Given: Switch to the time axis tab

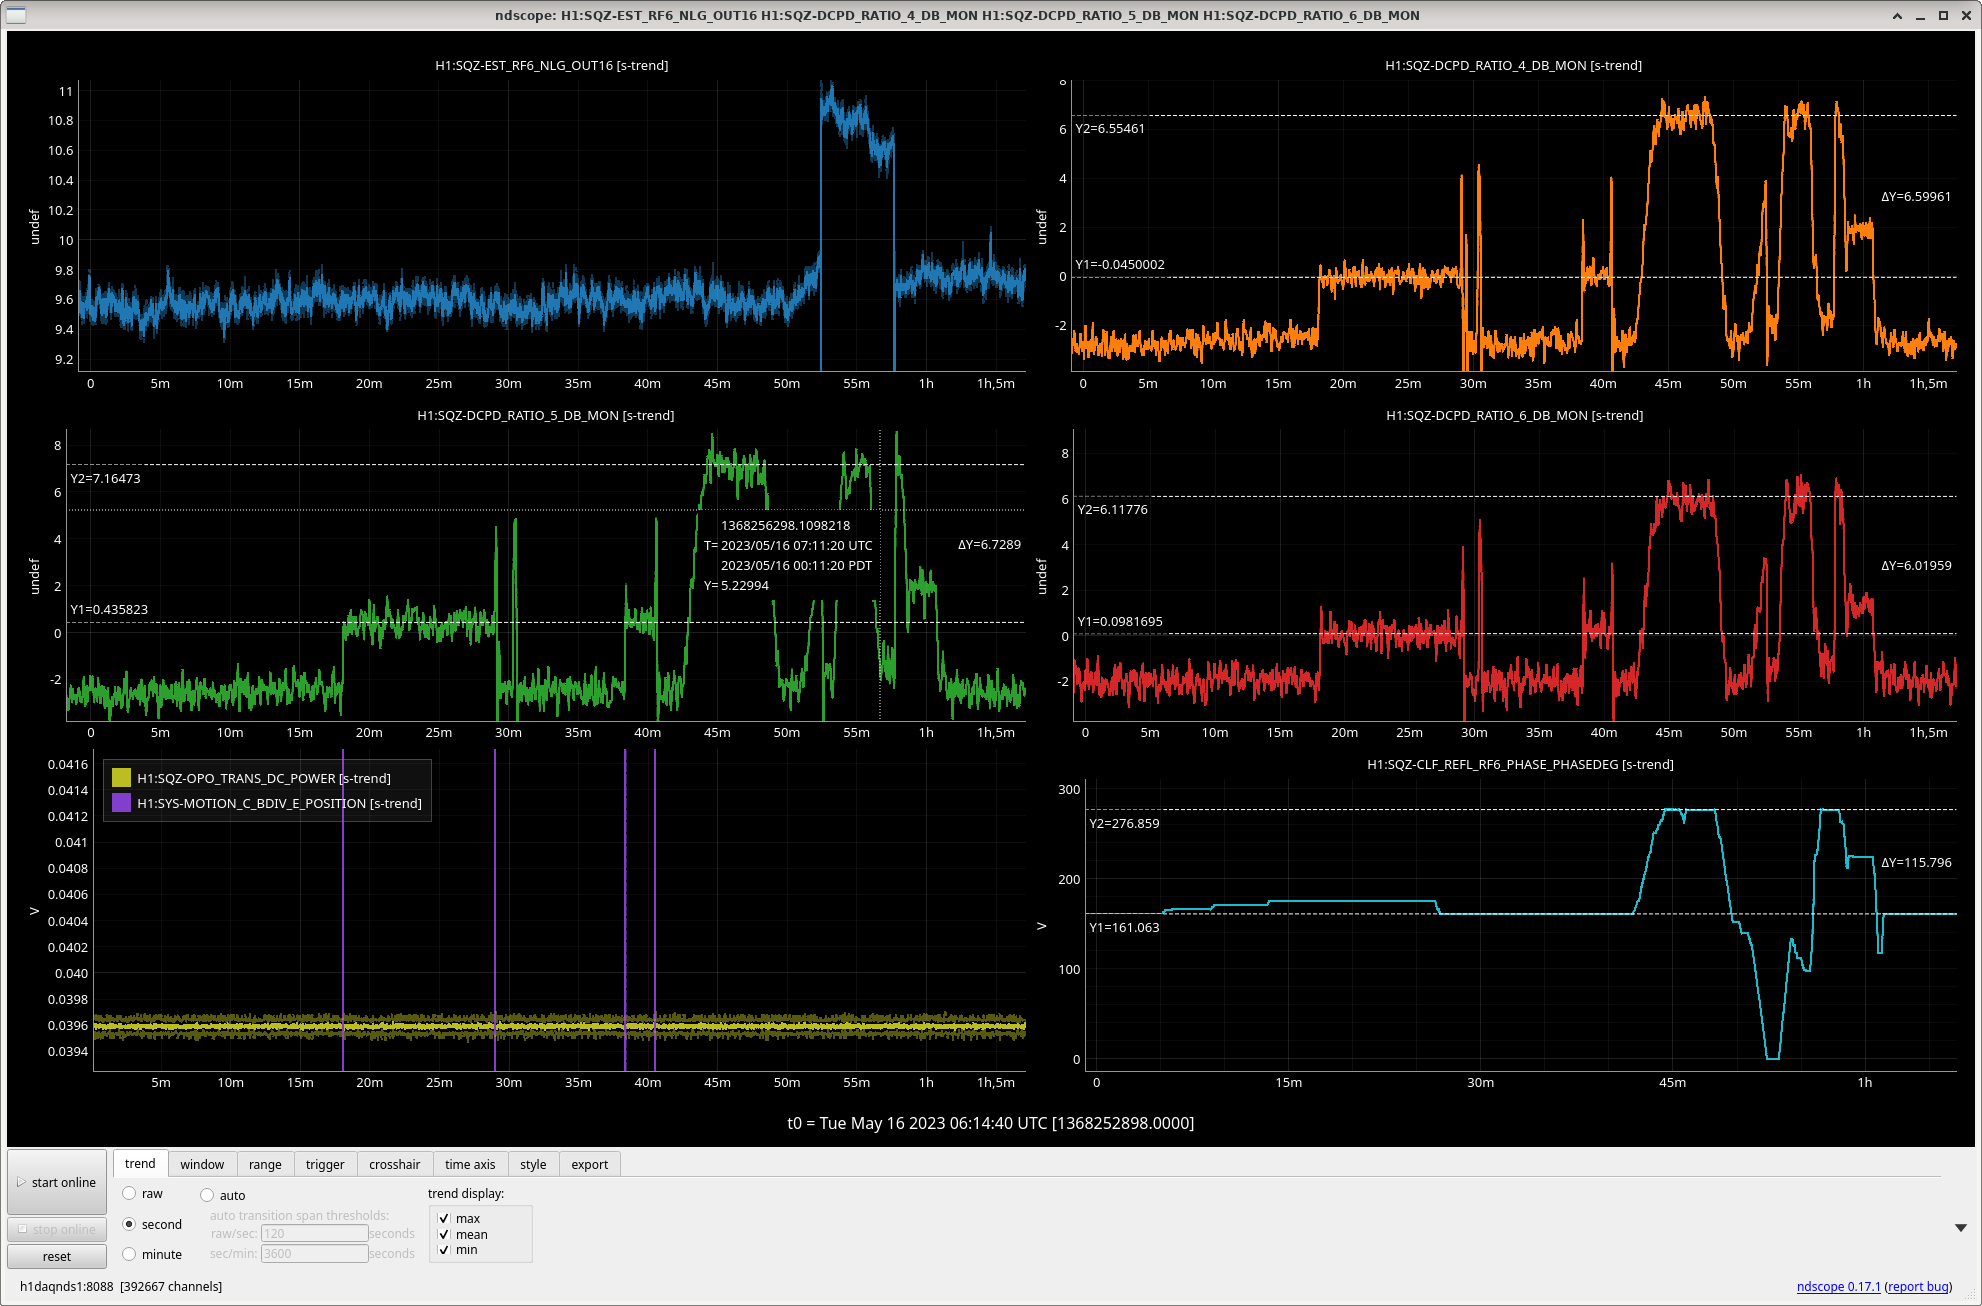Looking at the screenshot, I should (x=470, y=1164).
